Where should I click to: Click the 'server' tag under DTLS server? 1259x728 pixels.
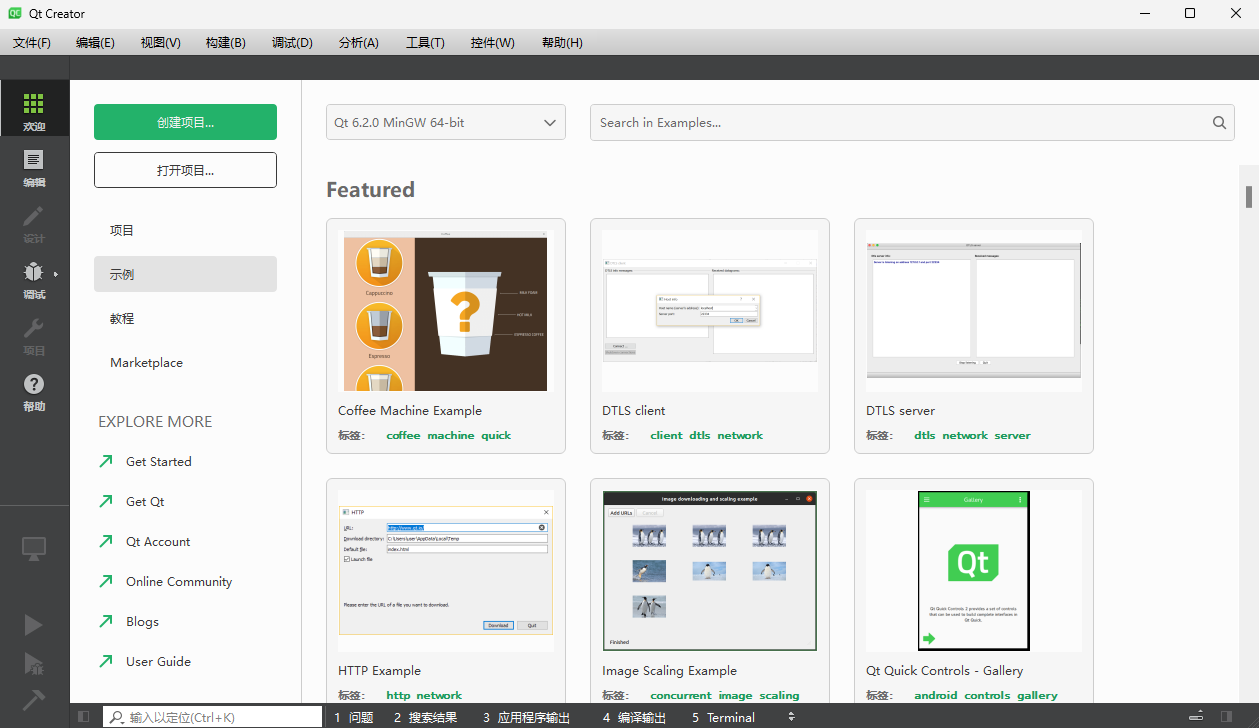(x=1012, y=435)
